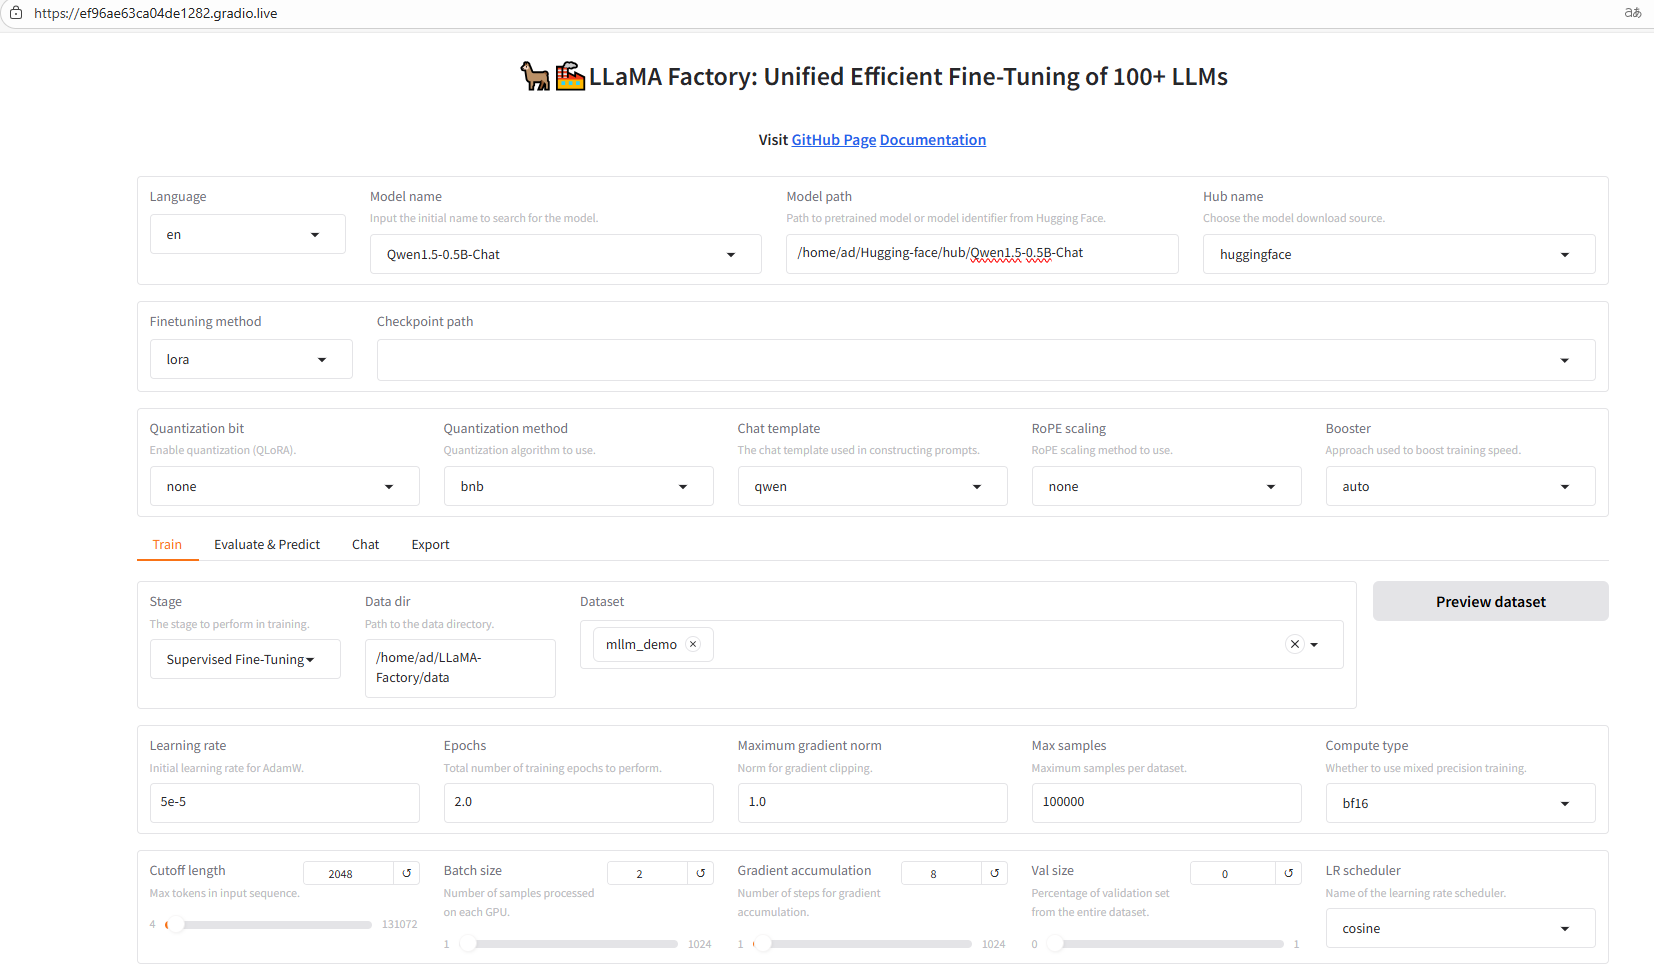Click the Gradient accumulation number box
1654x976 pixels.
[x=941, y=873]
